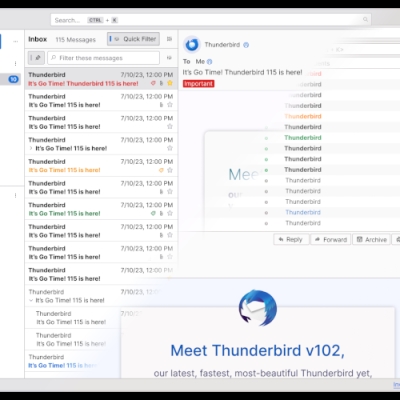The image size is (400, 400).
Task: Click the attachment icon on the green subject message
Action: coord(161,213)
